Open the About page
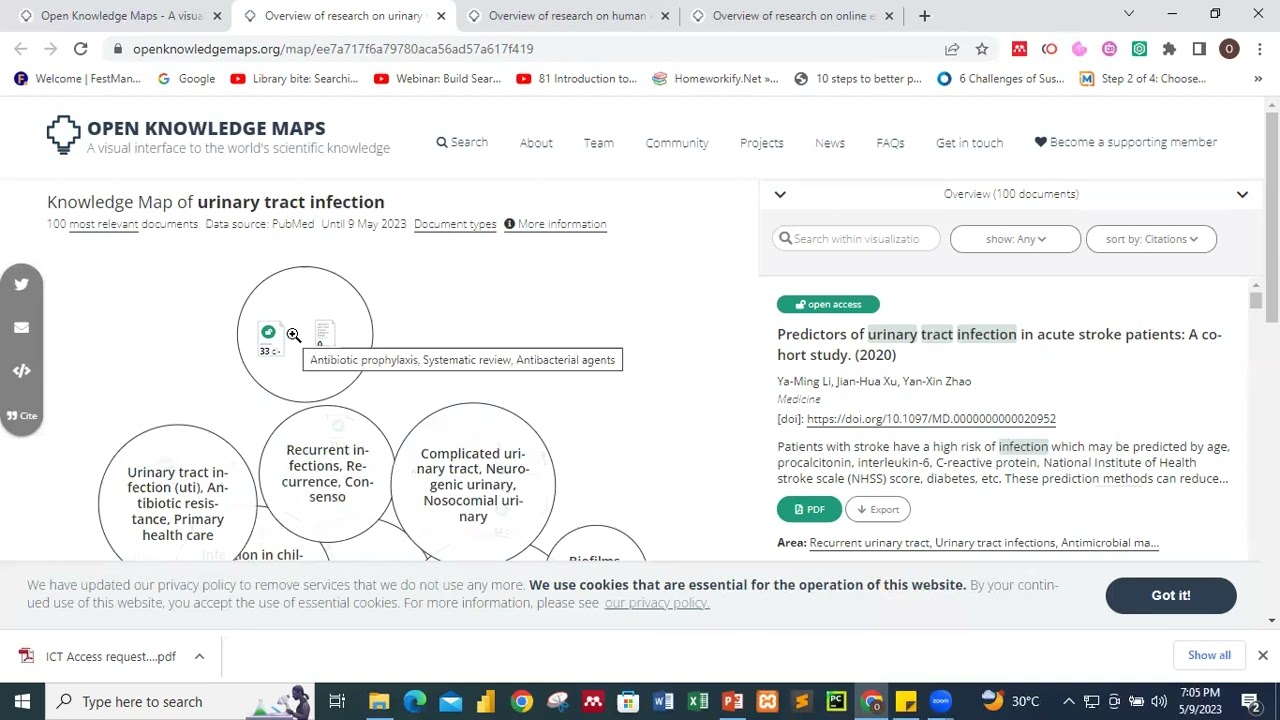1280x720 pixels. click(536, 143)
